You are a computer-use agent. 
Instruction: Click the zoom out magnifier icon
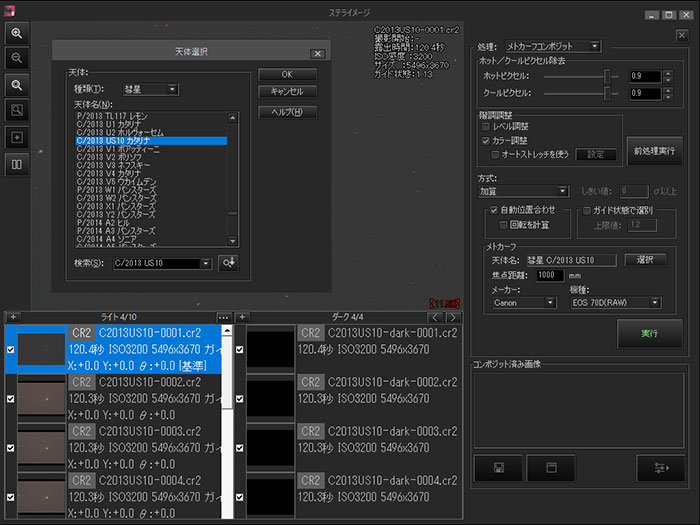[17, 58]
